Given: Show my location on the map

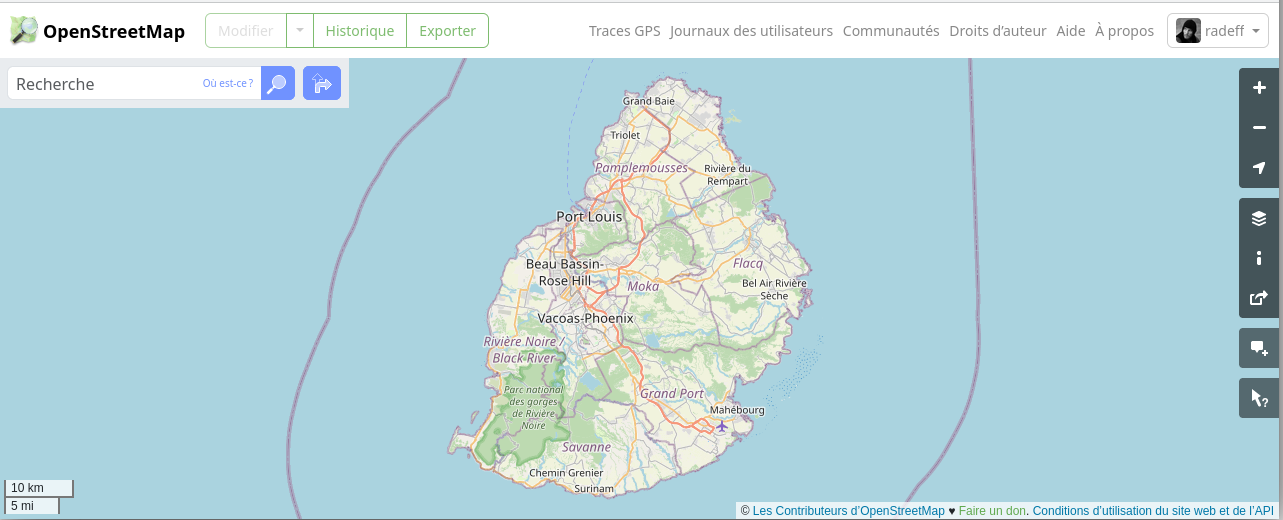Looking at the screenshot, I should [1259, 168].
